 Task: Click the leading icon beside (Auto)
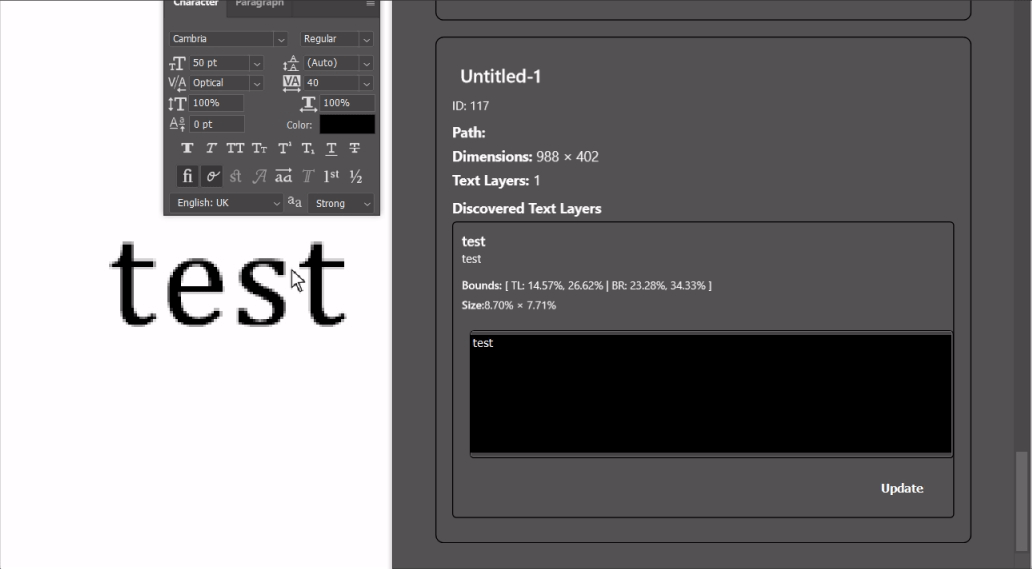(291, 63)
